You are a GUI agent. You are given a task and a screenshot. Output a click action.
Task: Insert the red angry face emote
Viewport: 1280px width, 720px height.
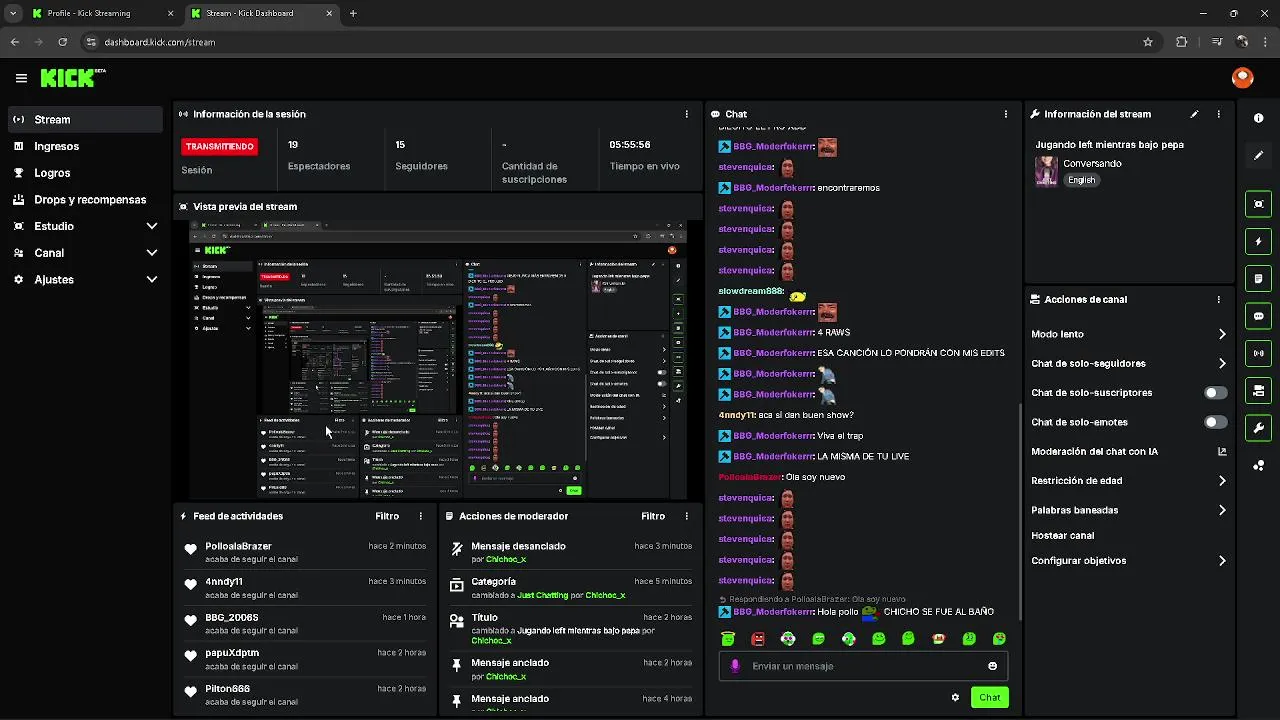click(758, 639)
